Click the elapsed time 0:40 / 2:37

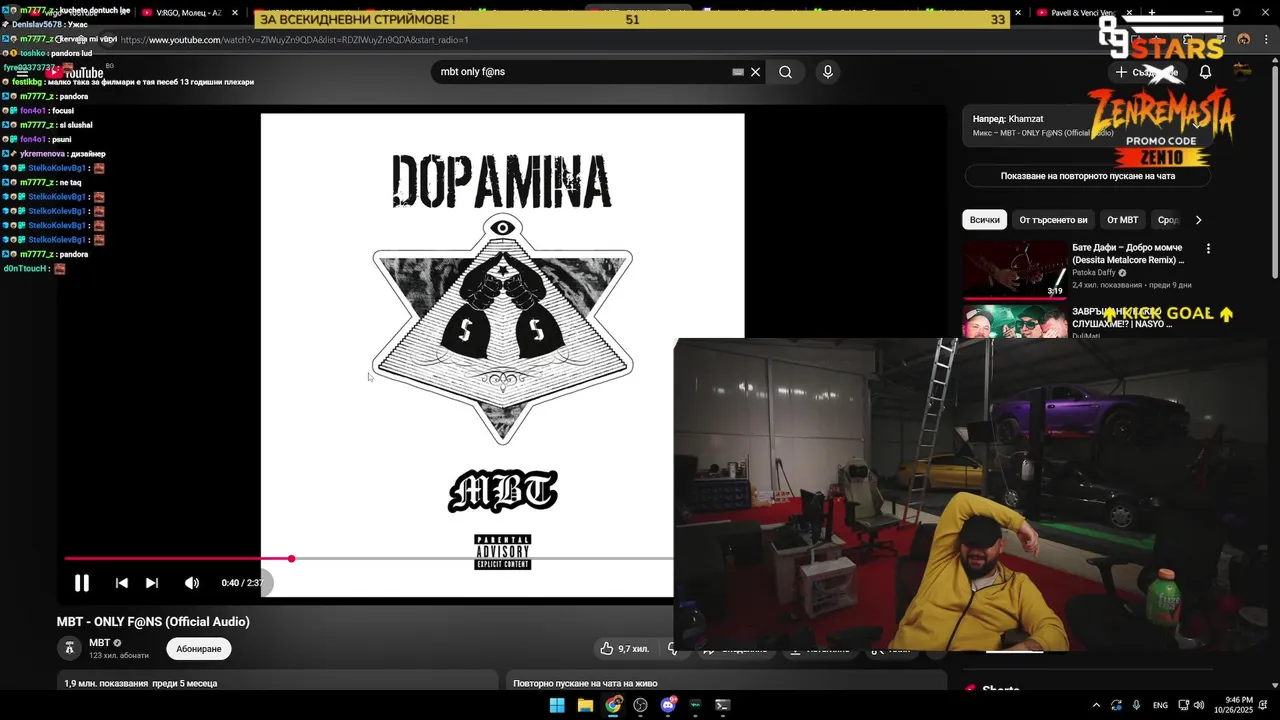(x=242, y=583)
